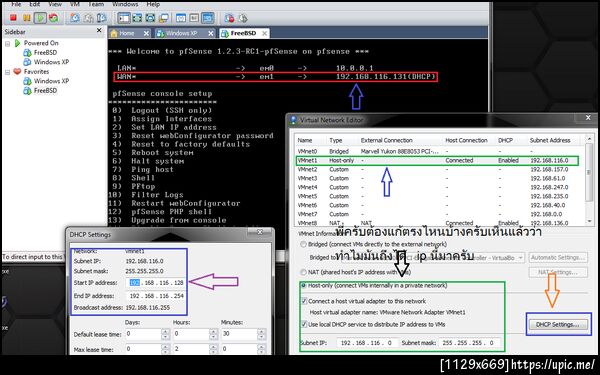Click Default lease time Minutes stepper arrows
Image resolution: width=600 pixels, height=375 pixels.
coord(262,334)
